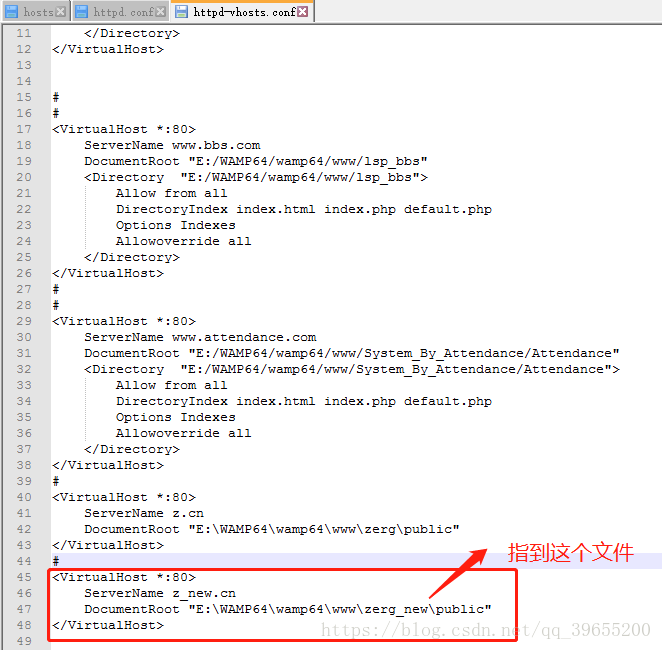Click 'ServerName www.bbs.com' line

(x=172, y=145)
